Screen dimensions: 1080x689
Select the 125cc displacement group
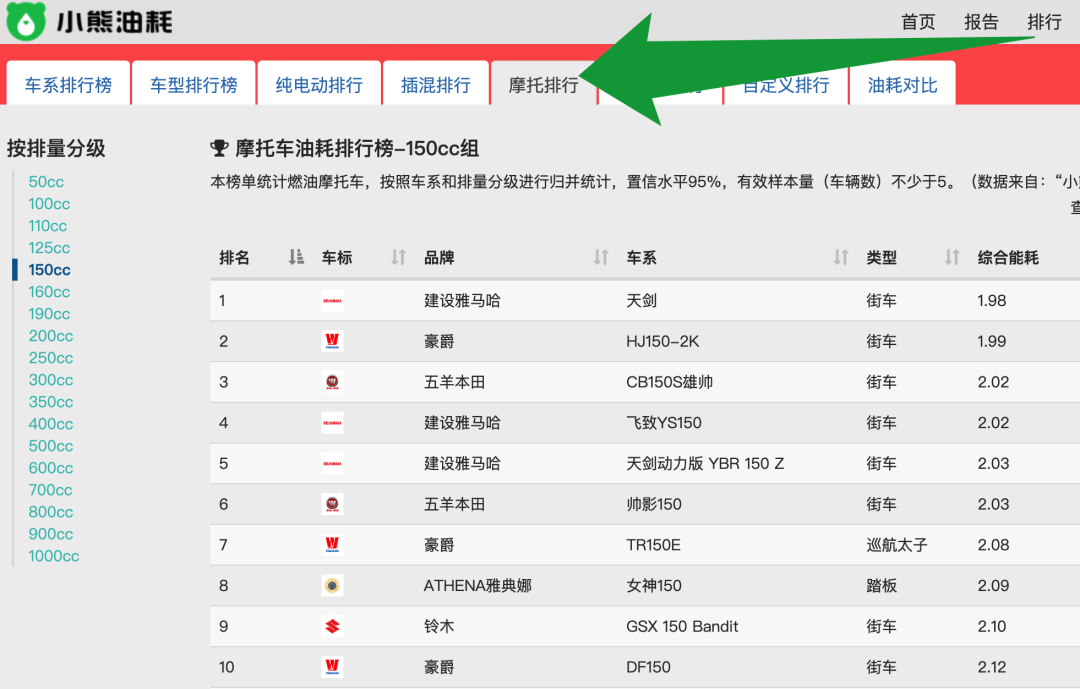(49, 248)
